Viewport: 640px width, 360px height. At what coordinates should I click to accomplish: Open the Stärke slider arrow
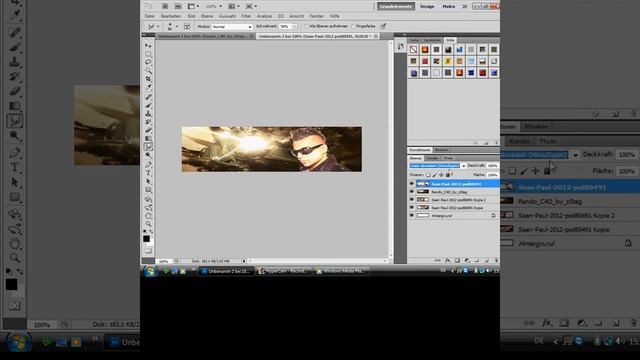pyautogui.click(x=294, y=27)
